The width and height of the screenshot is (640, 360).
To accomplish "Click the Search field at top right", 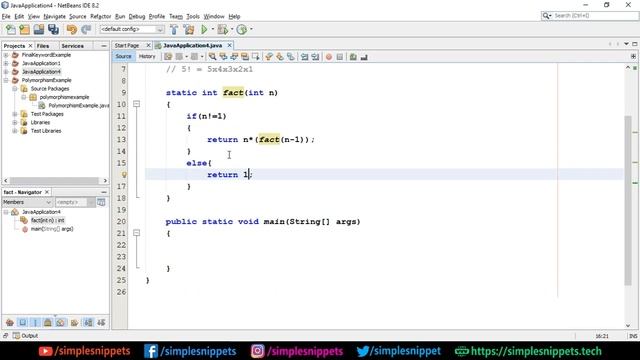I will (590, 16).
